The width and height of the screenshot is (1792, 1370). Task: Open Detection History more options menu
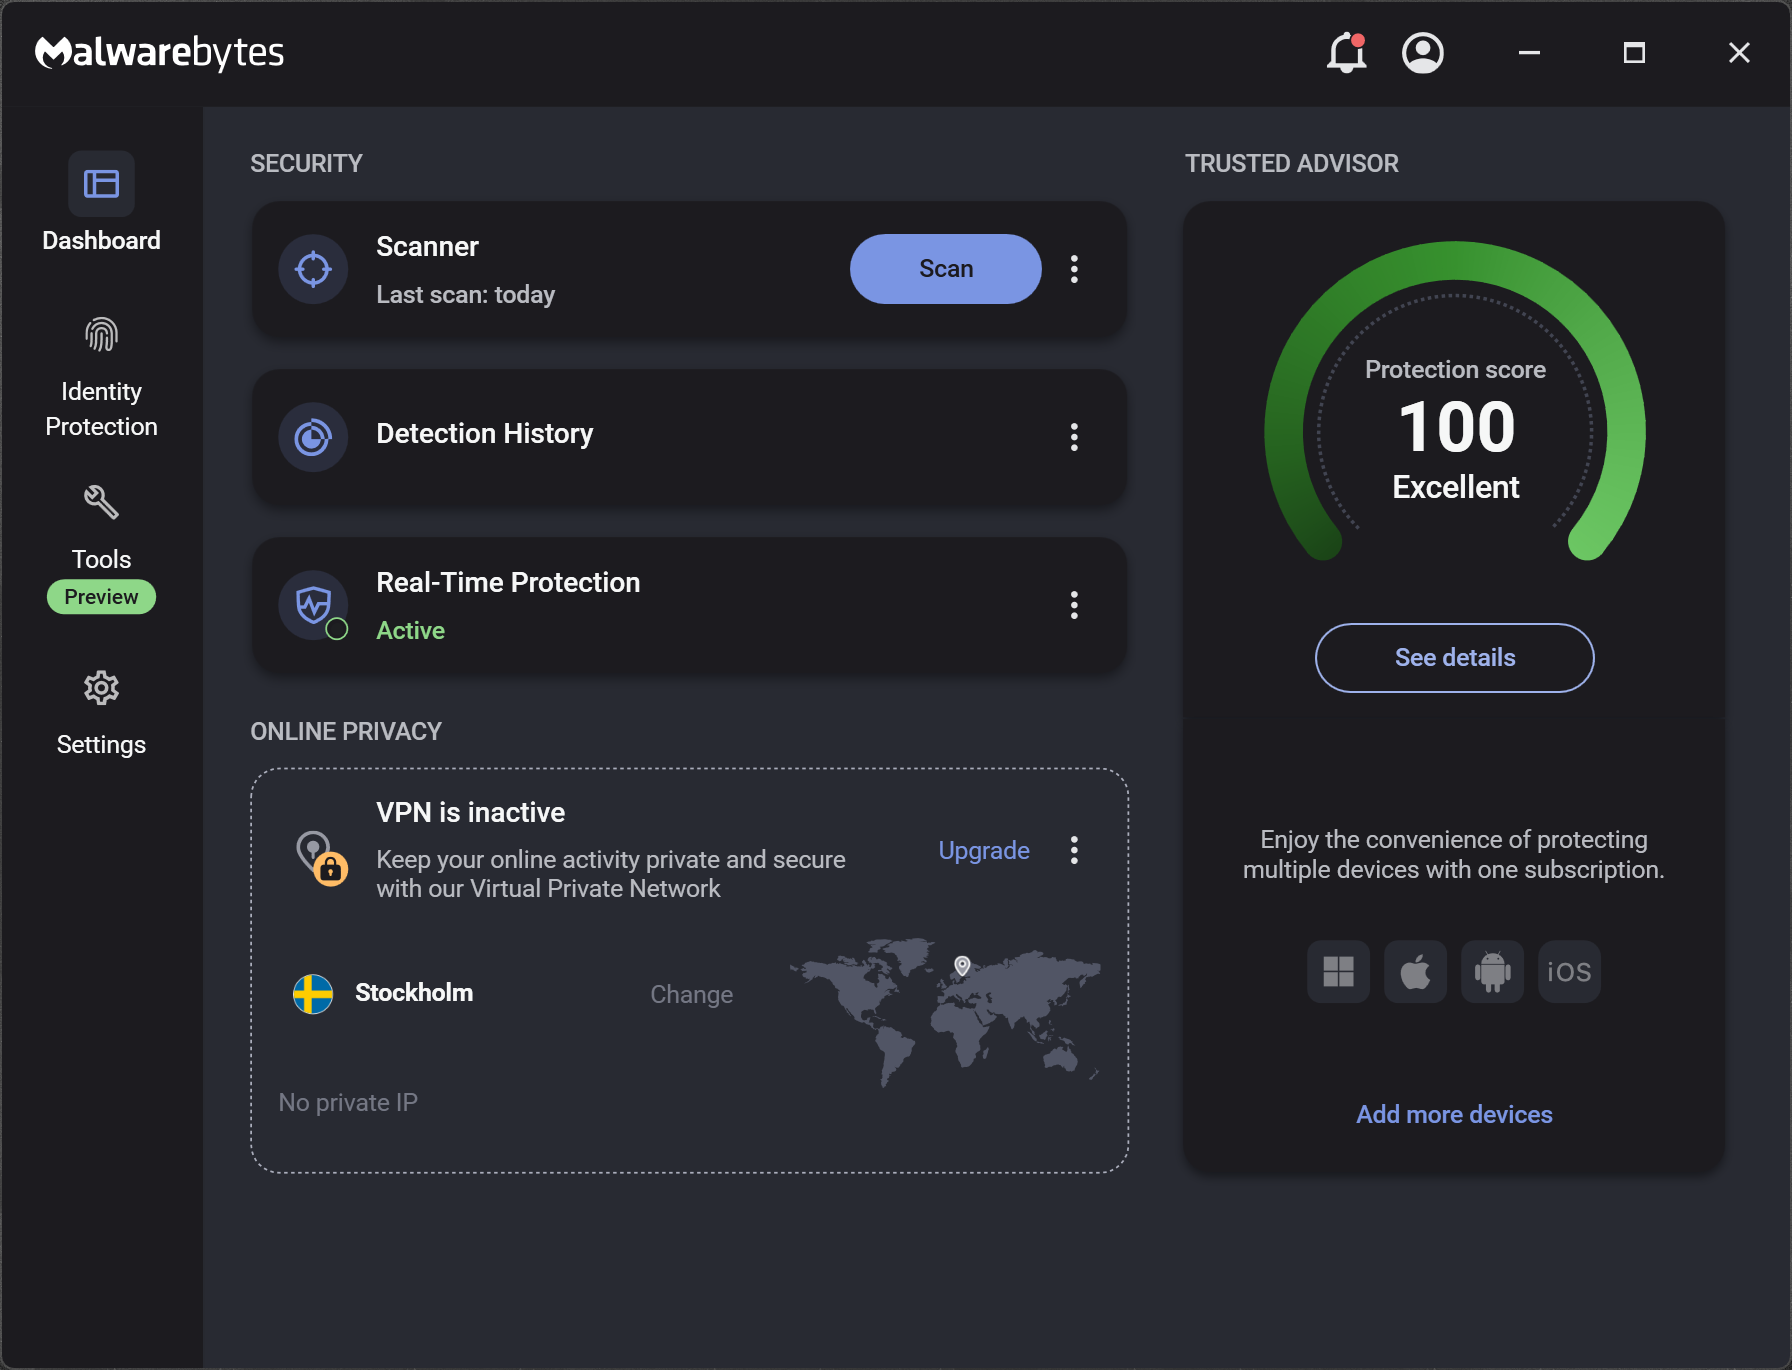click(x=1074, y=437)
